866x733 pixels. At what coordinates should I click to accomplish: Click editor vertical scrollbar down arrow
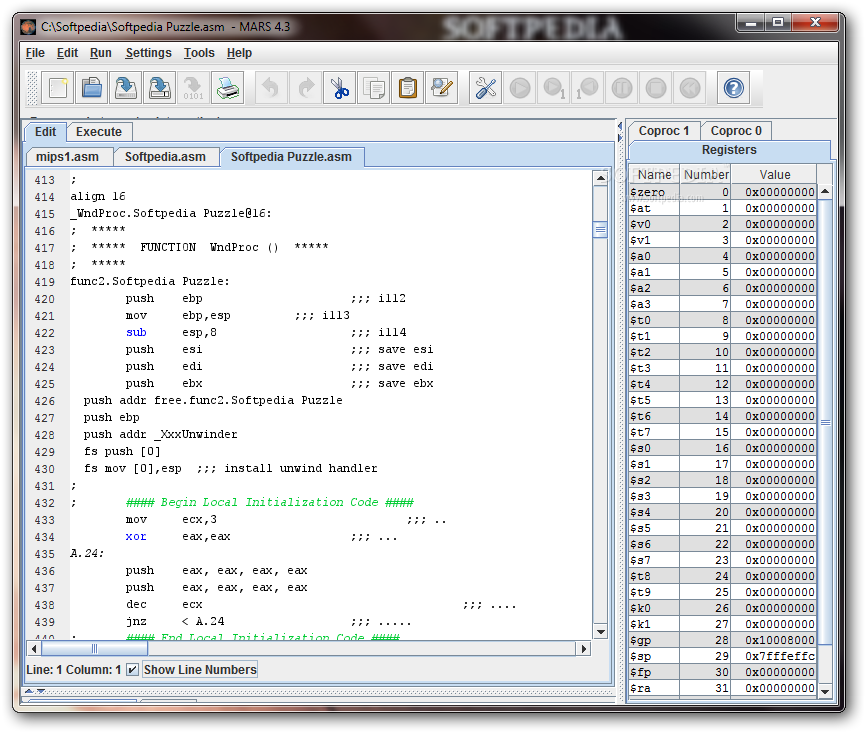[x=600, y=632]
